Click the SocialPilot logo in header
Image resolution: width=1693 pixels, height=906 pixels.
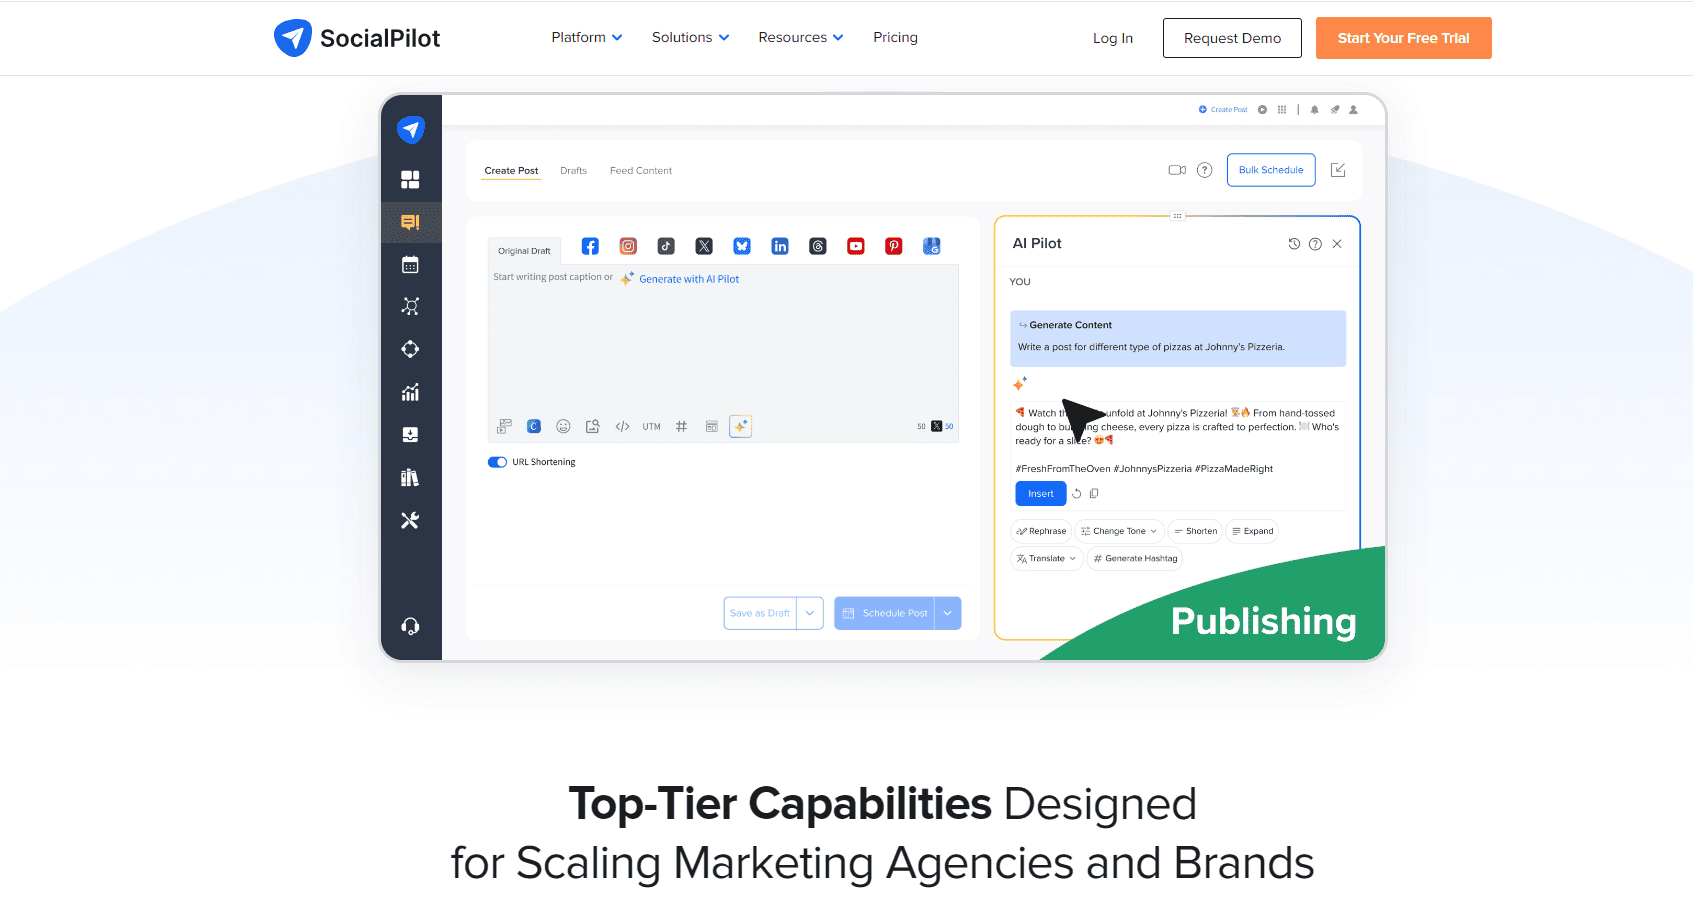[357, 38]
